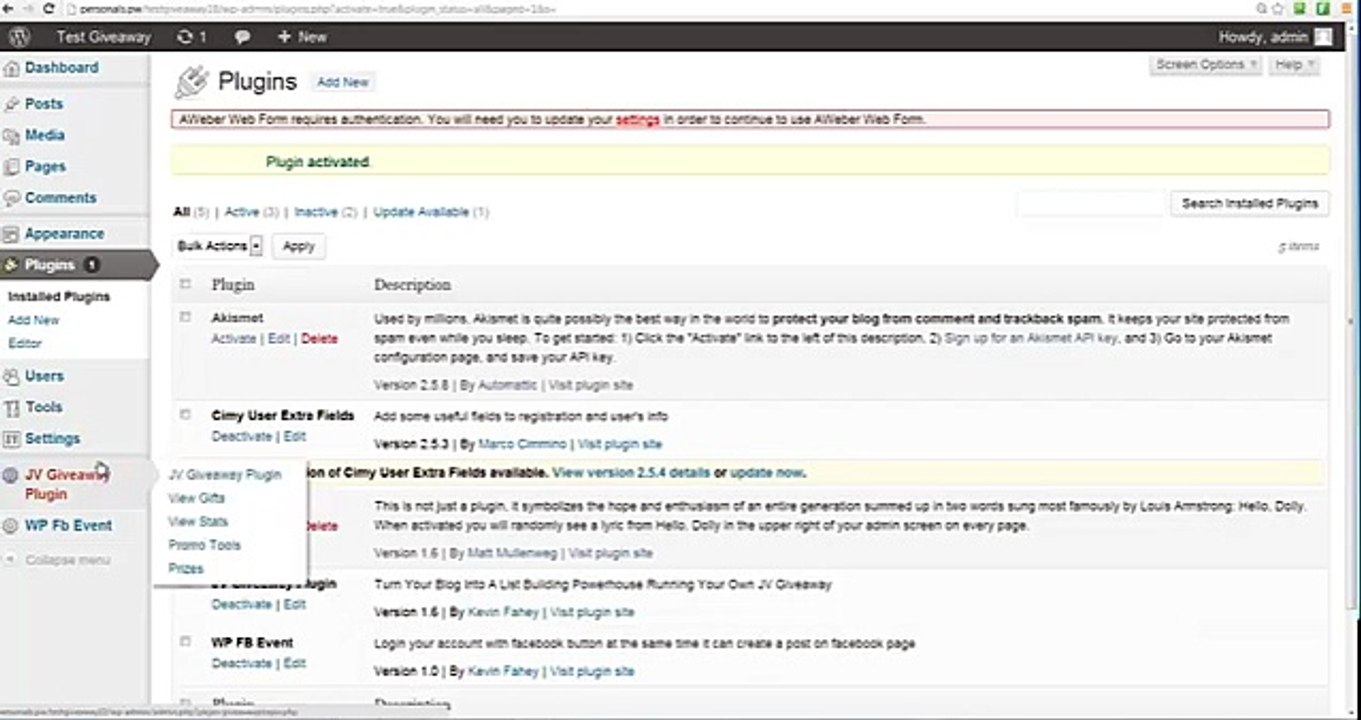Select View Gifts from flyout menu
1361x720 pixels.
point(197,498)
